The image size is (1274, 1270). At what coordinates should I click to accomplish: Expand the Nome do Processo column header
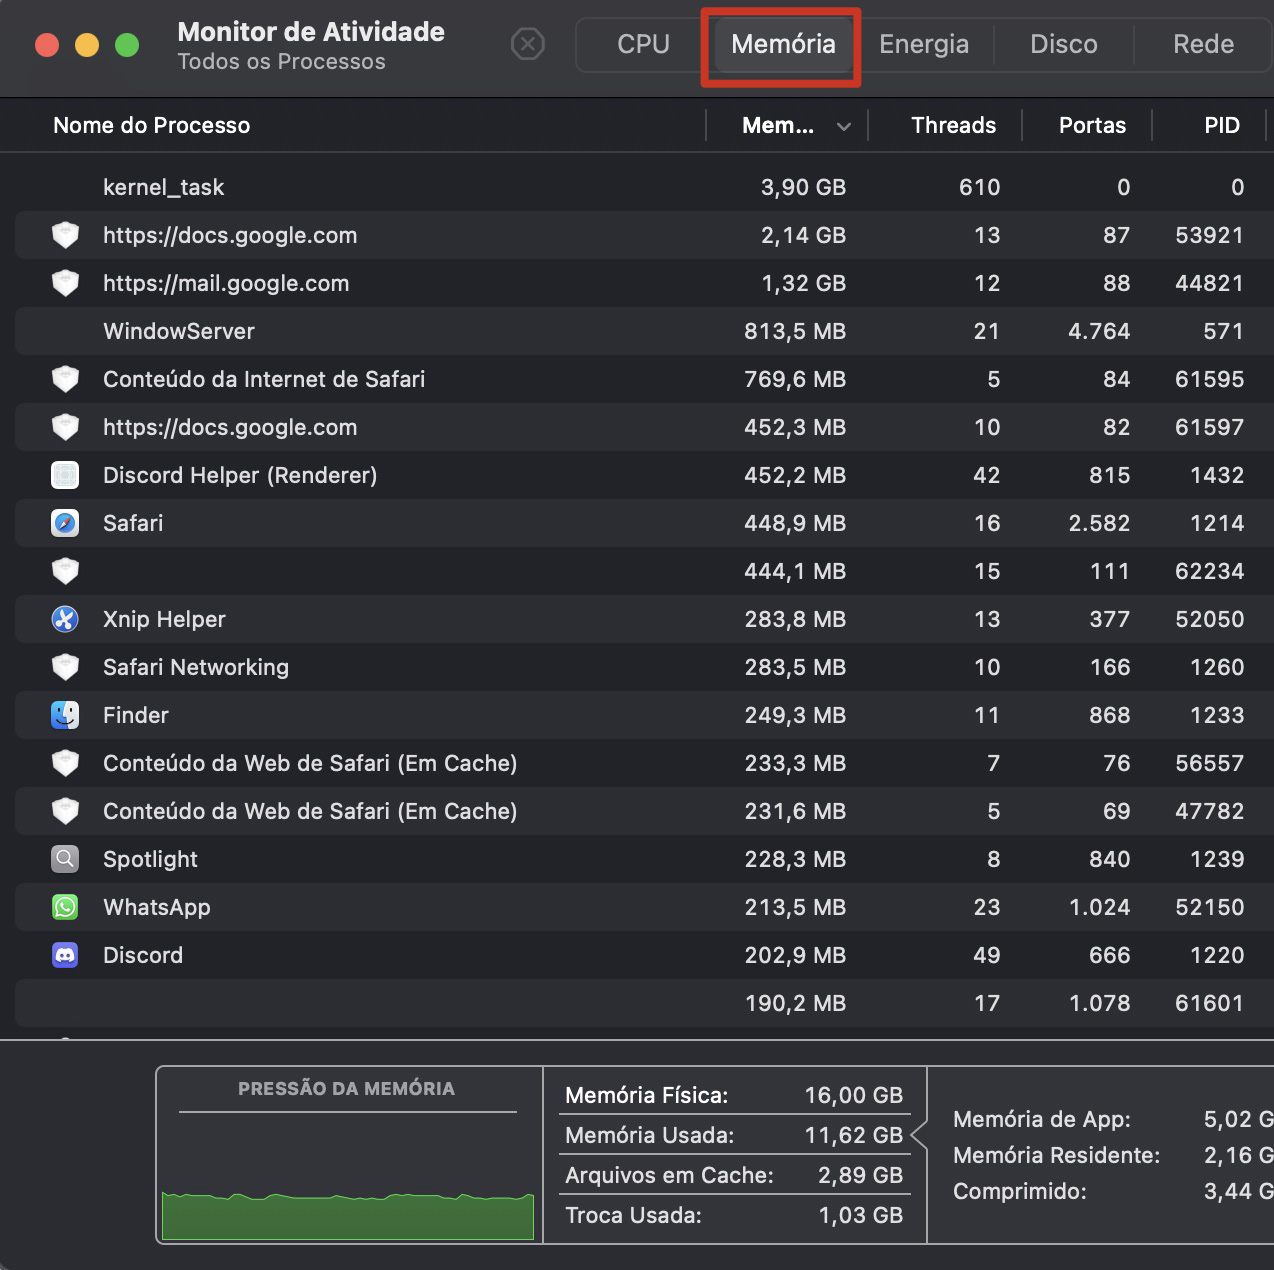tap(151, 125)
